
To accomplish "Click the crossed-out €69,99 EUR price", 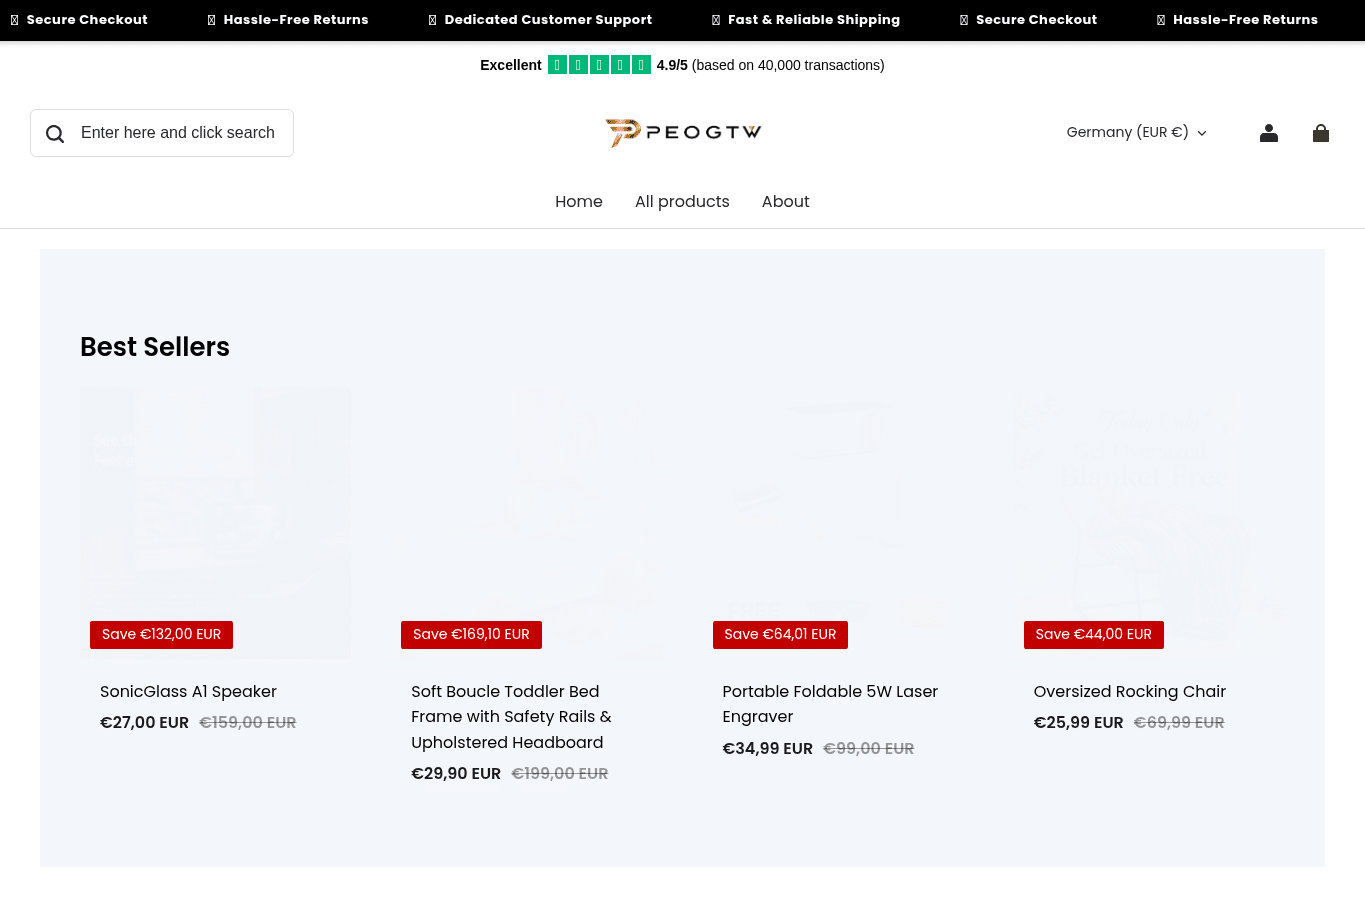I will [1179, 722].
